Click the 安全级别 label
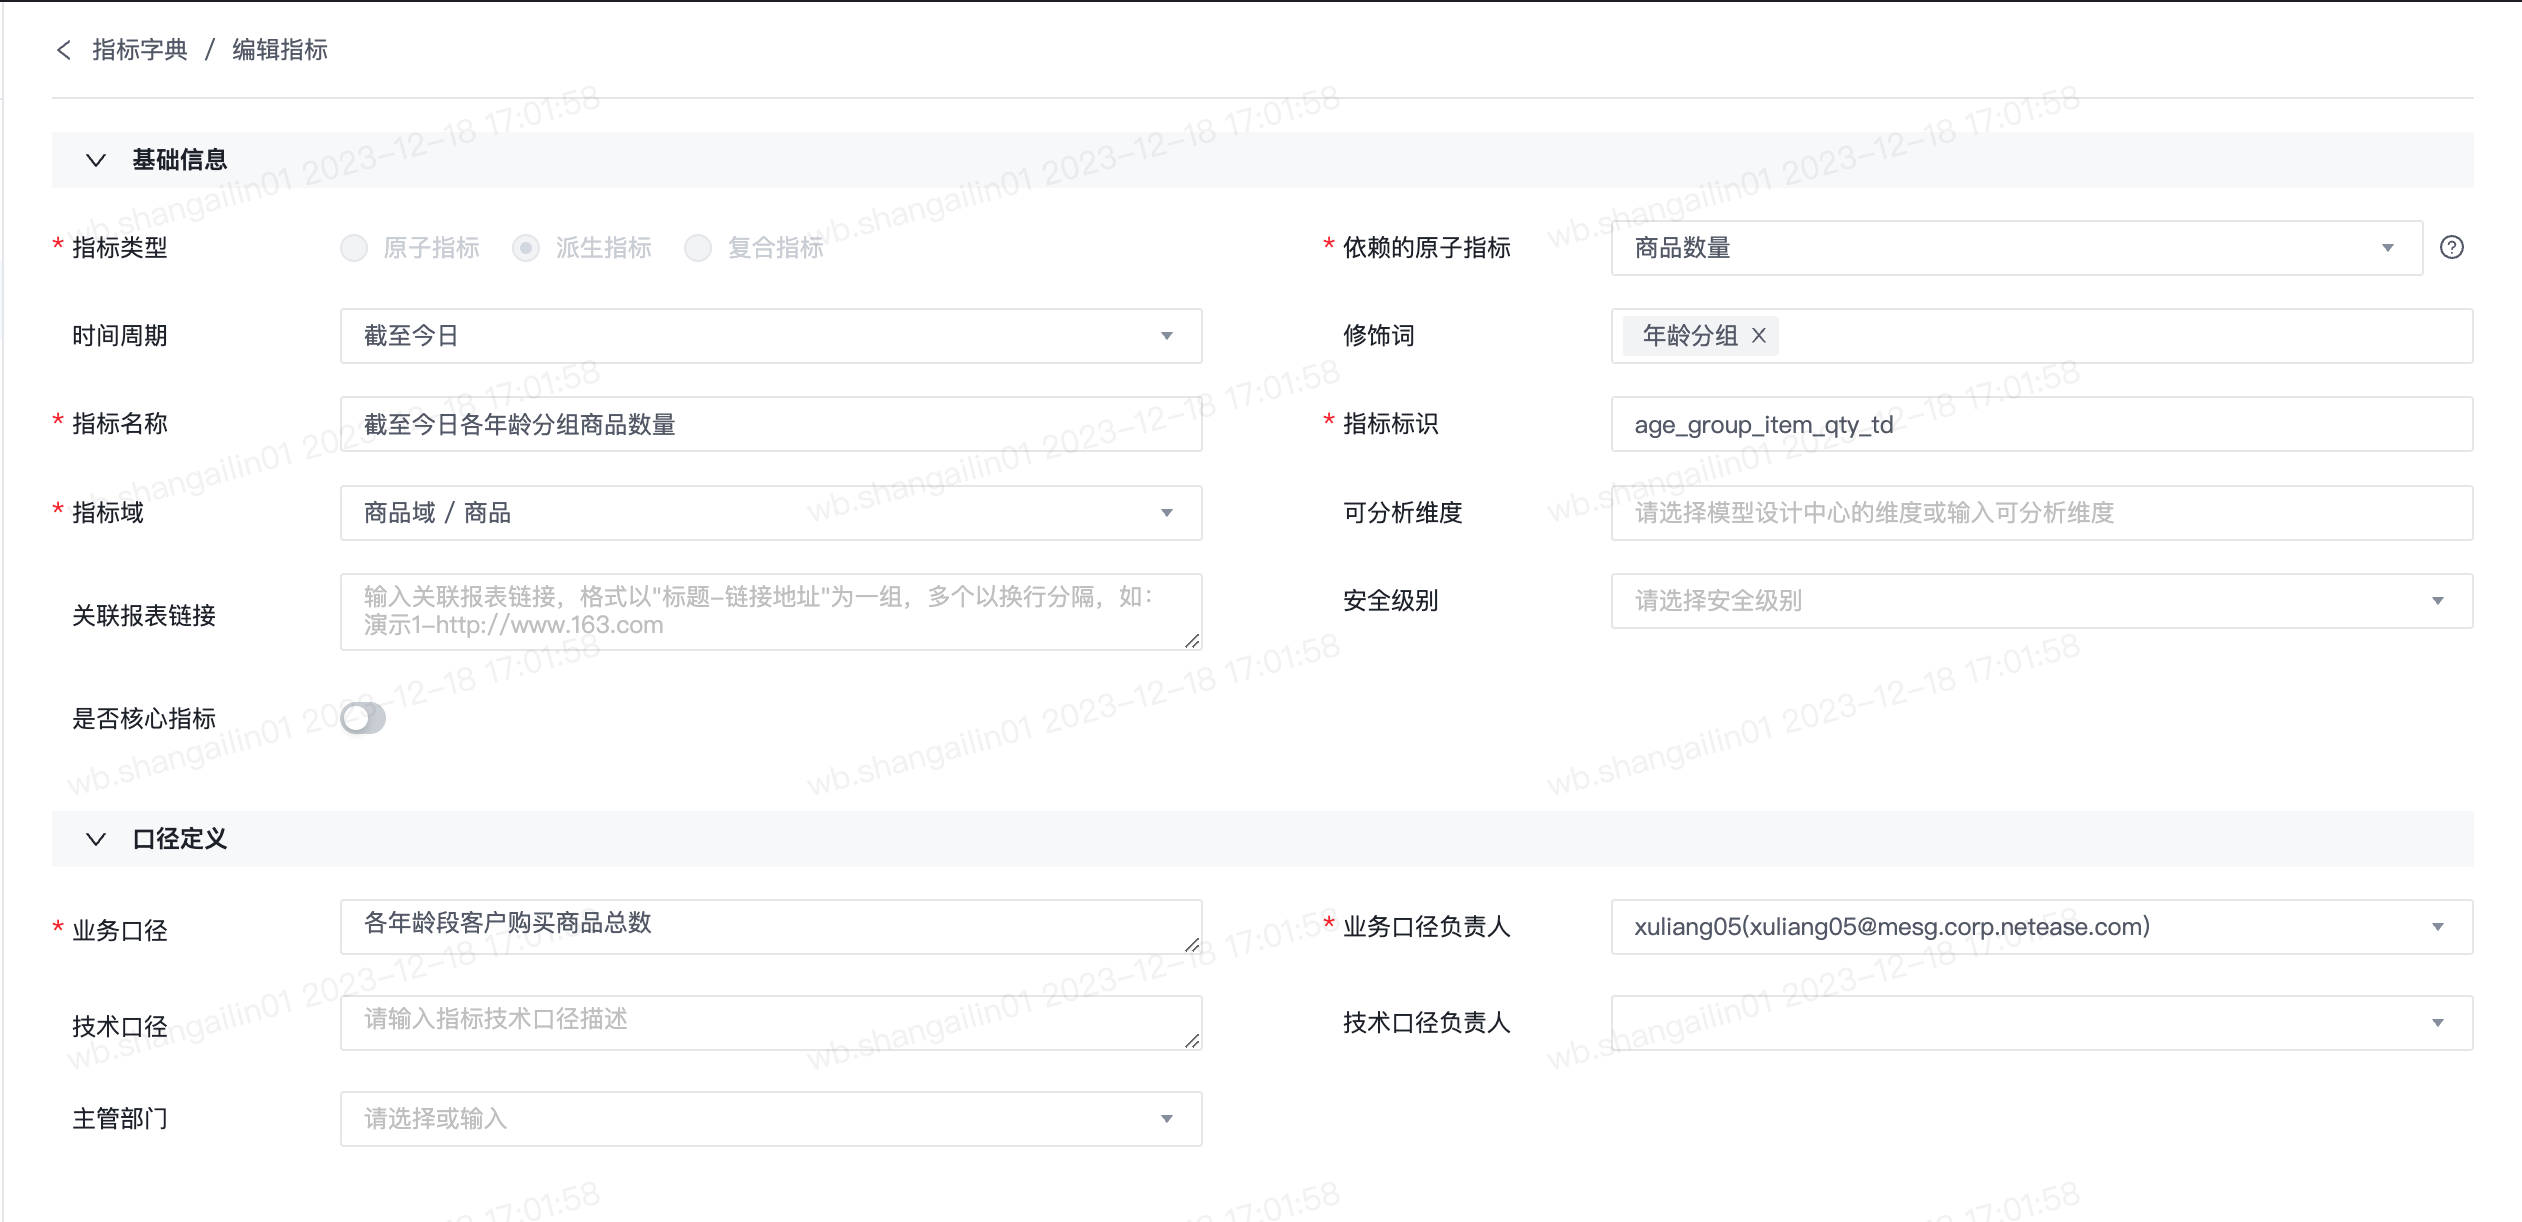This screenshot has width=2522, height=1222. tap(1391, 601)
